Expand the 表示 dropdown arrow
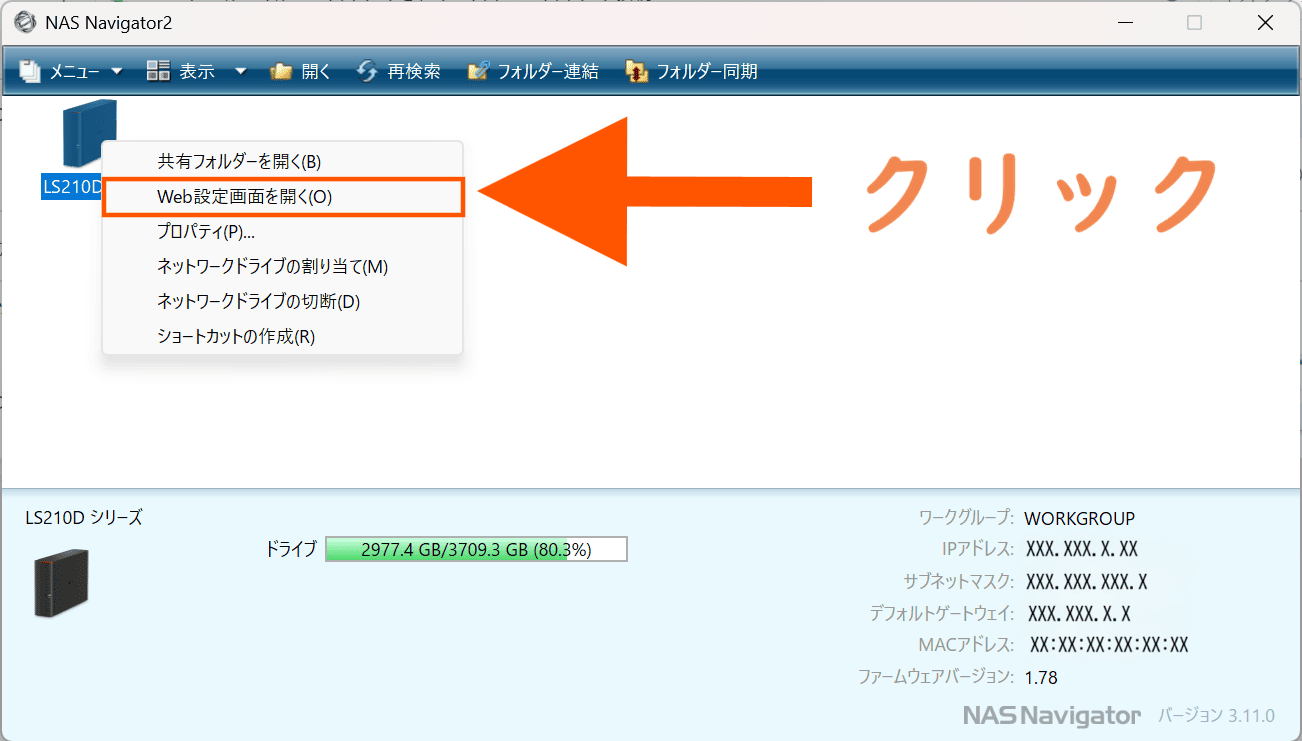 tap(240, 71)
